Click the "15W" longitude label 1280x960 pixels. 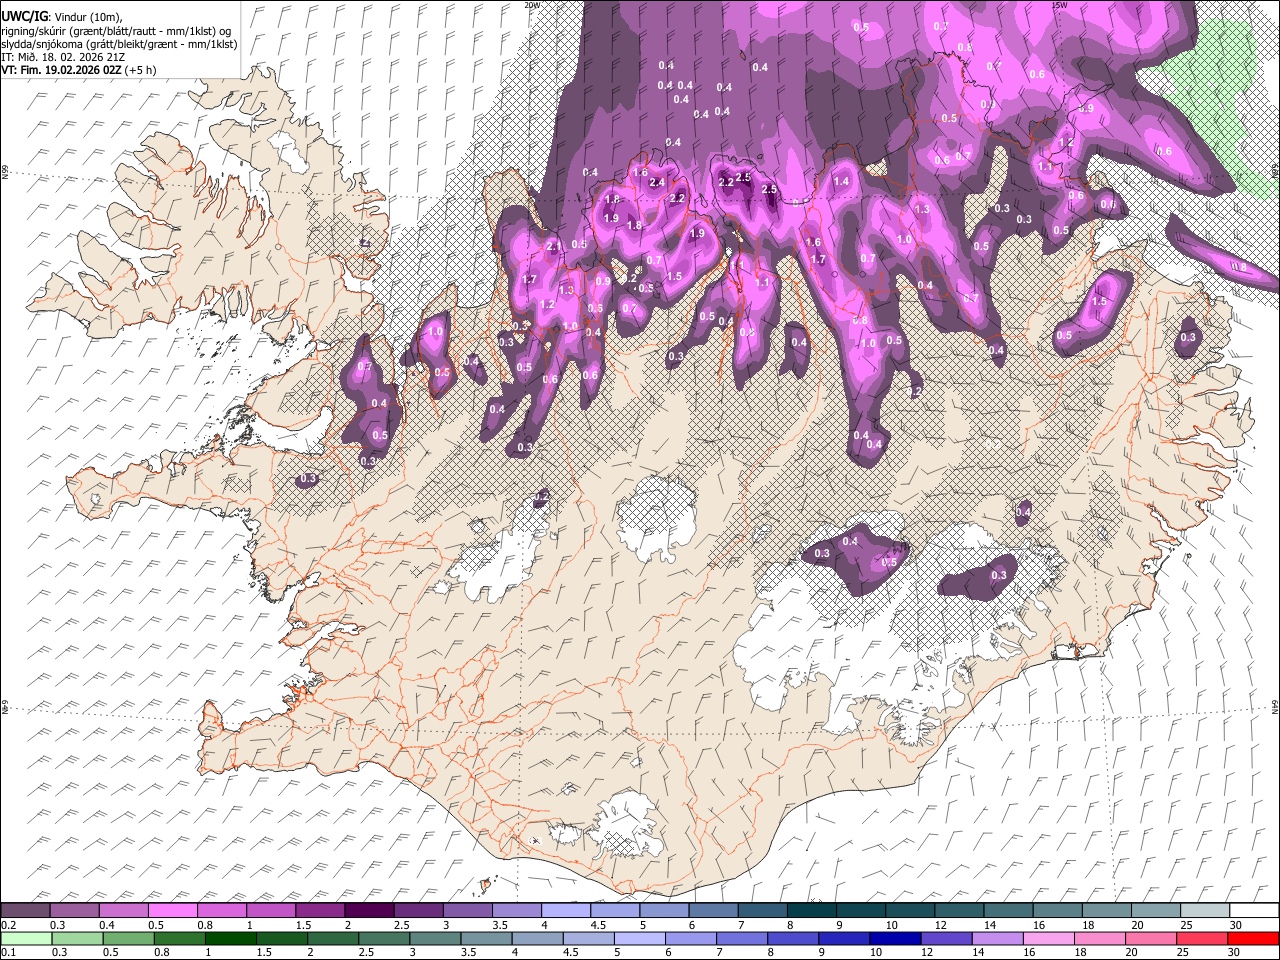coord(1060,5)
